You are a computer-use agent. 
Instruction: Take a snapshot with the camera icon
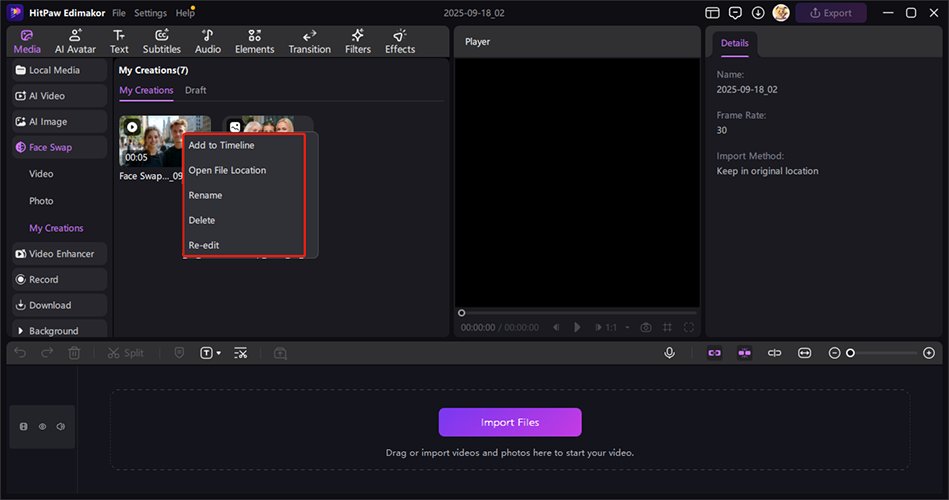tap(646, 327)
